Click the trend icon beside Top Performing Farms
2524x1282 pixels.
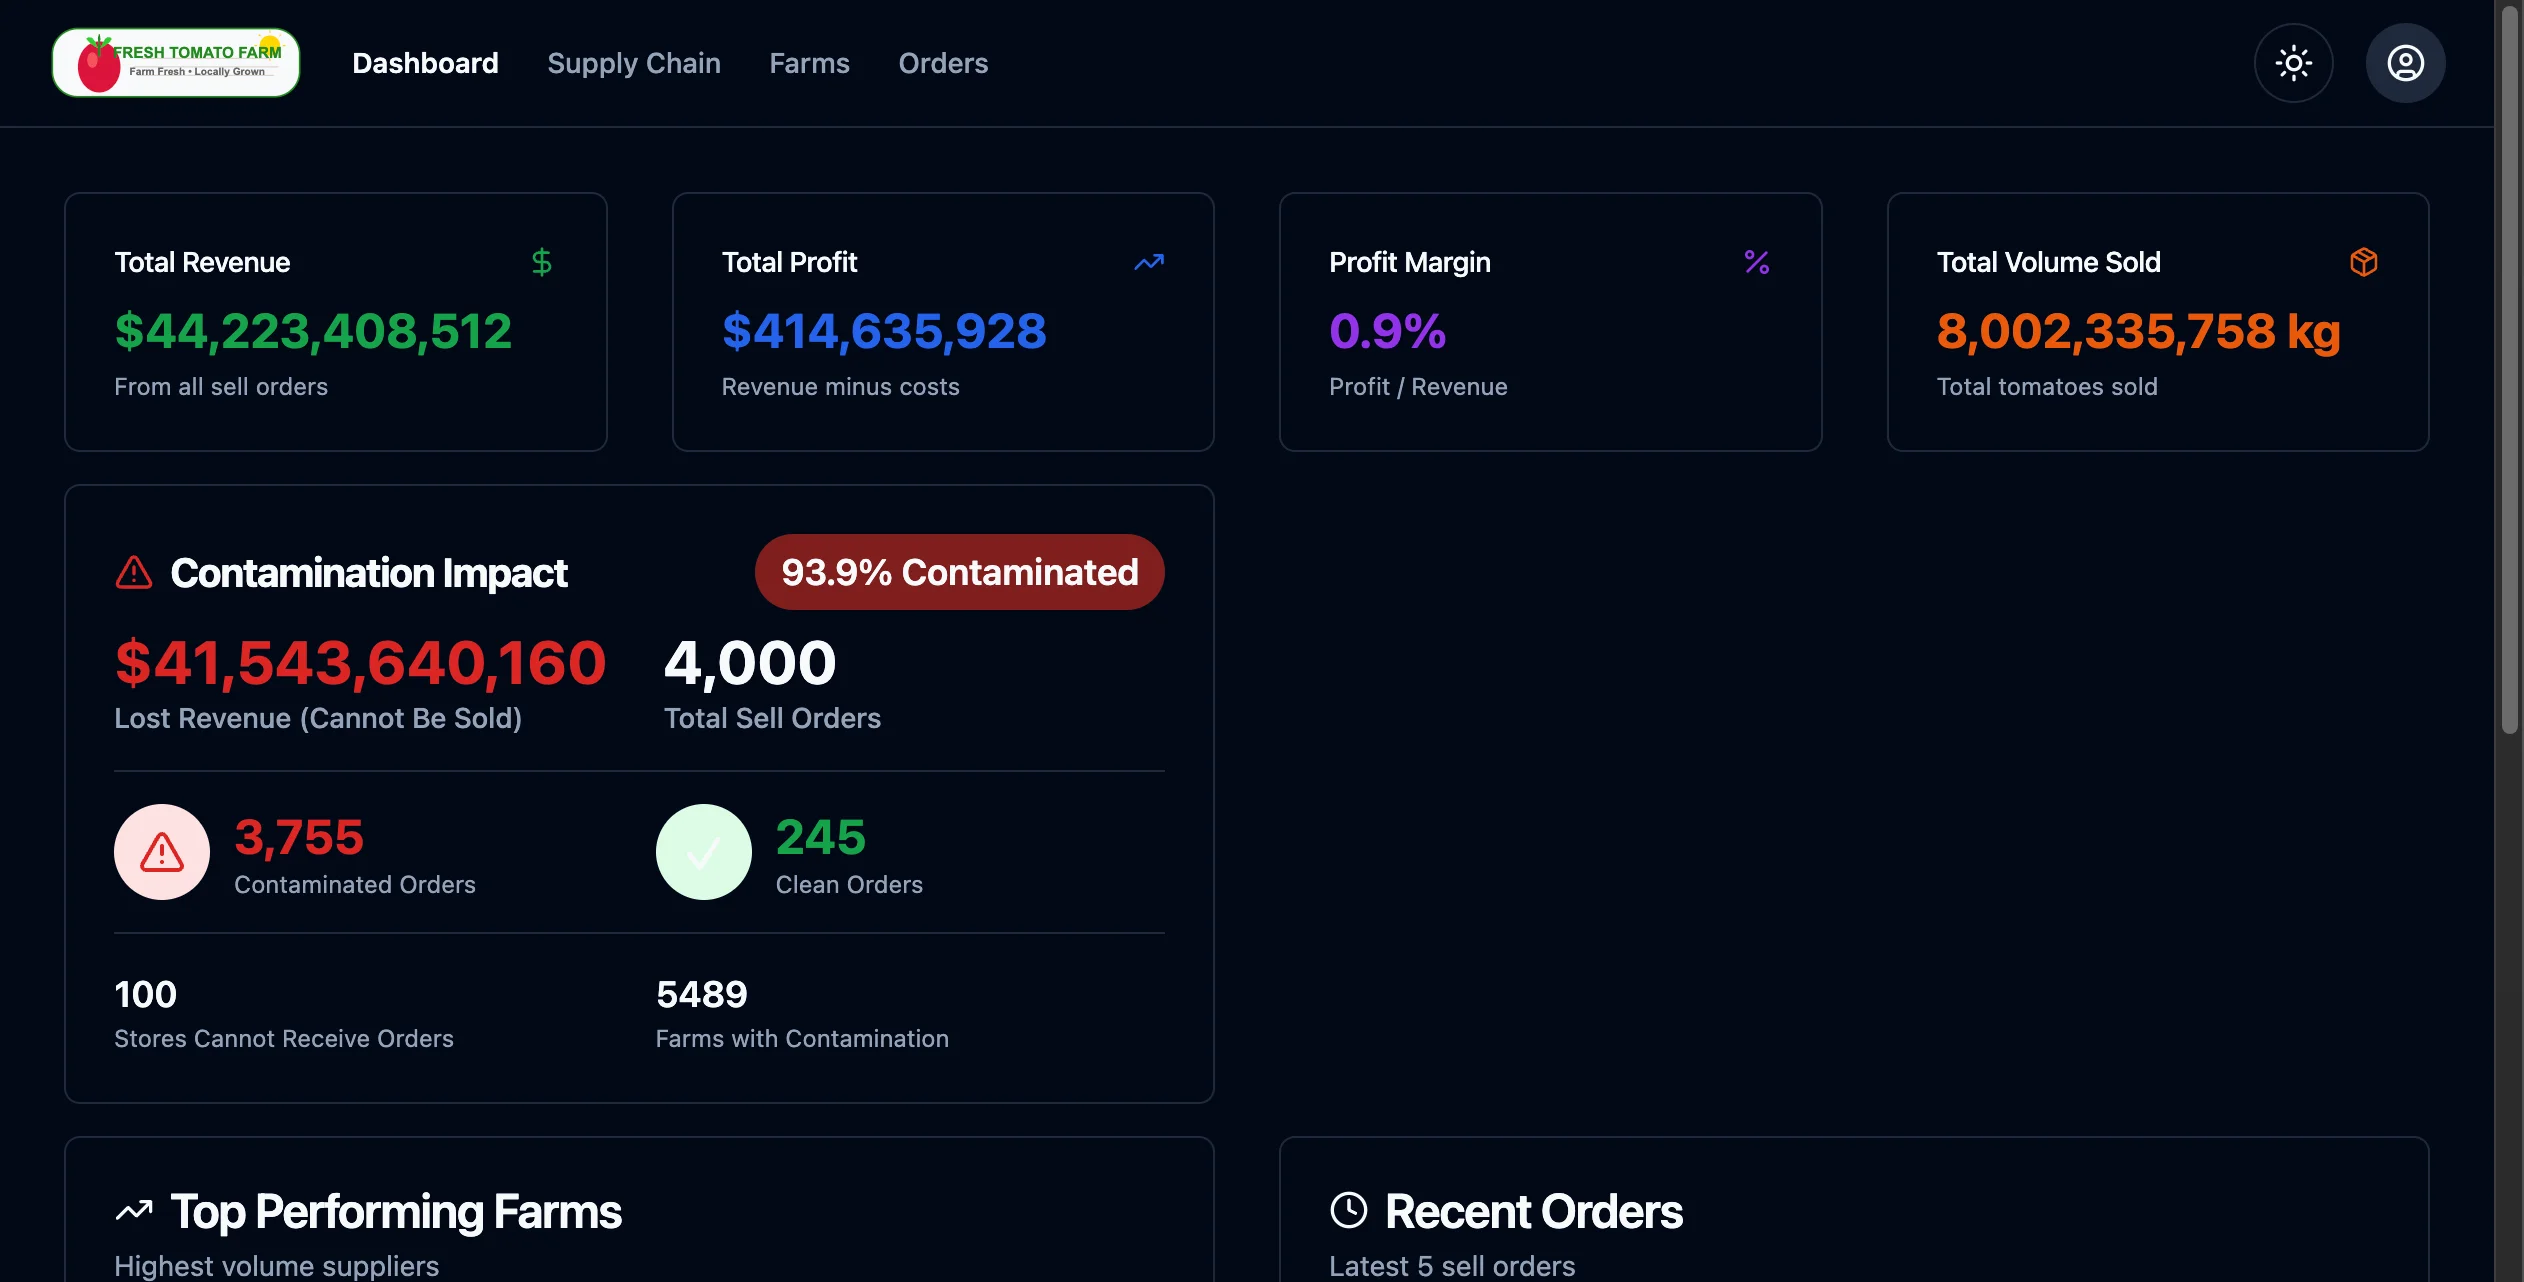134,1211
